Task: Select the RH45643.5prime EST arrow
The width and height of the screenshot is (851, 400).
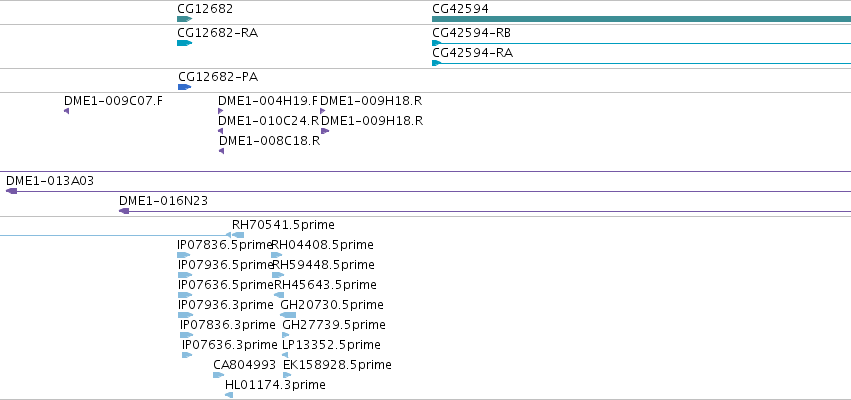Action: click(278, 295)
